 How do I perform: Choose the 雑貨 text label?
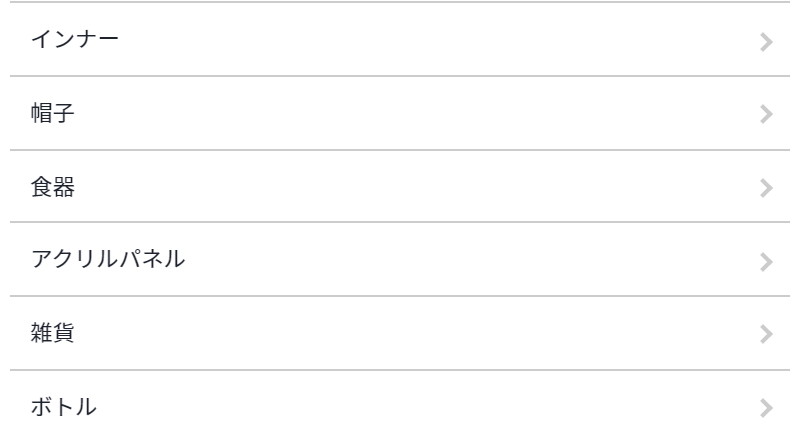point(53,334)
